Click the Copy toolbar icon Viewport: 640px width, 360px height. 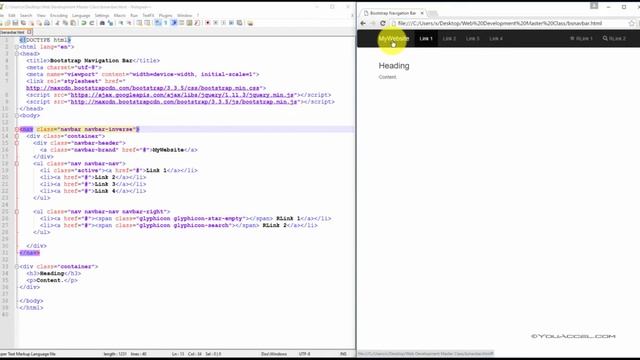click(x=65, y=23)
